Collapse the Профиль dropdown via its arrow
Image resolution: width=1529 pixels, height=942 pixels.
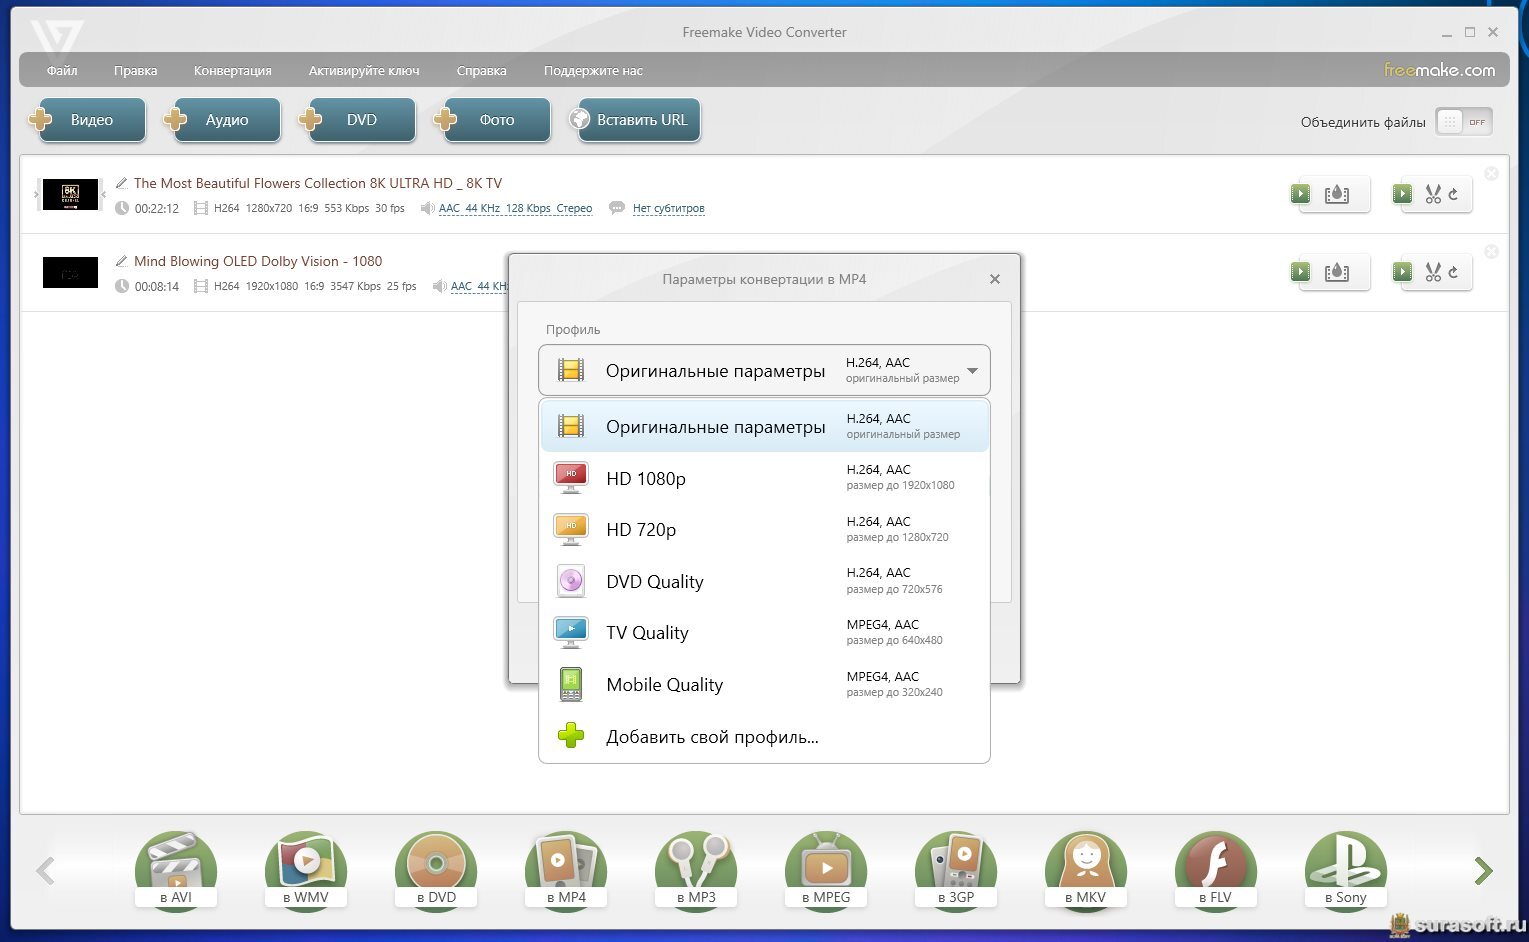(x=972, y=371)
